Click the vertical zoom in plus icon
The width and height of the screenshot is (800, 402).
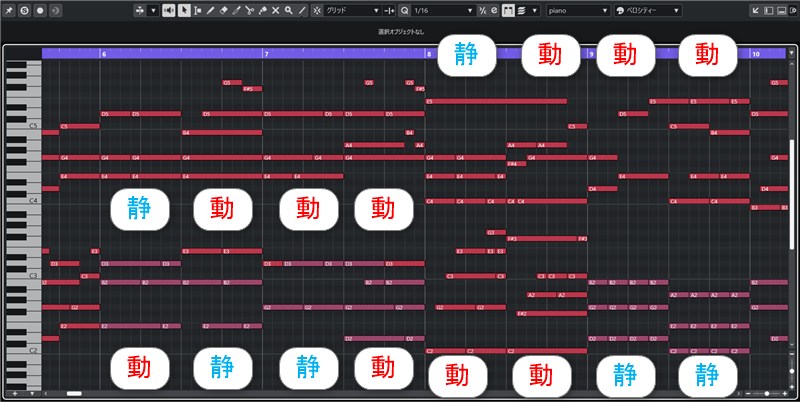click(791, 386)
